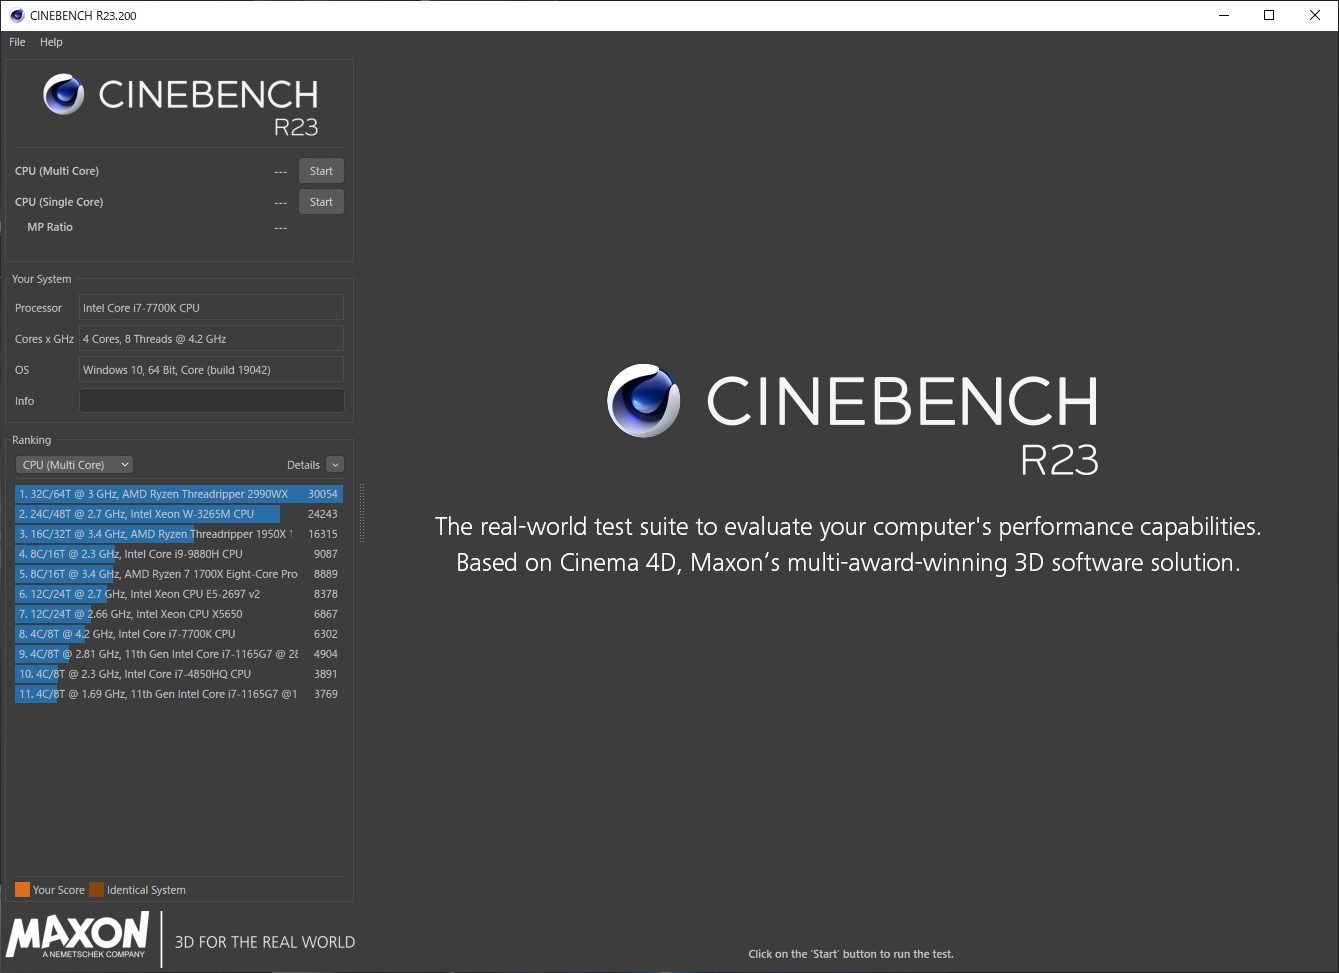Click the panel splitter handle beside ranking list
This screenshot has height=973, width=1339.
point(361,513)
